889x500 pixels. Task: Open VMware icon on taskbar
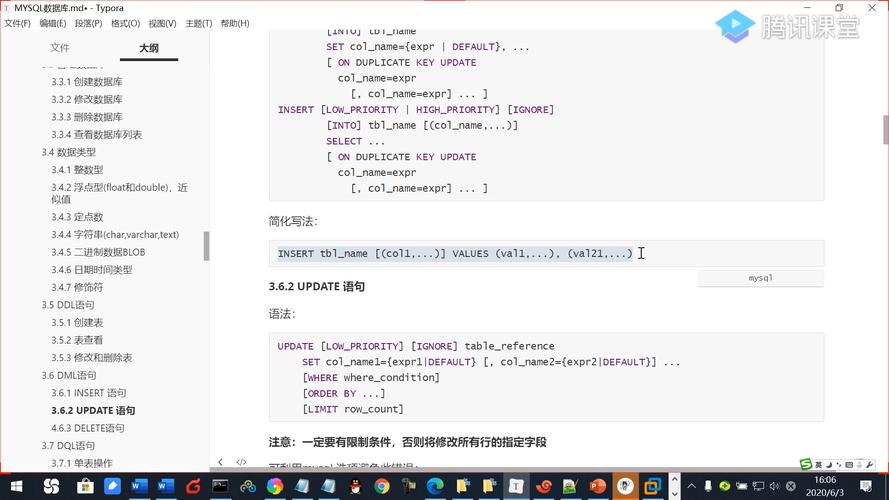652,486
